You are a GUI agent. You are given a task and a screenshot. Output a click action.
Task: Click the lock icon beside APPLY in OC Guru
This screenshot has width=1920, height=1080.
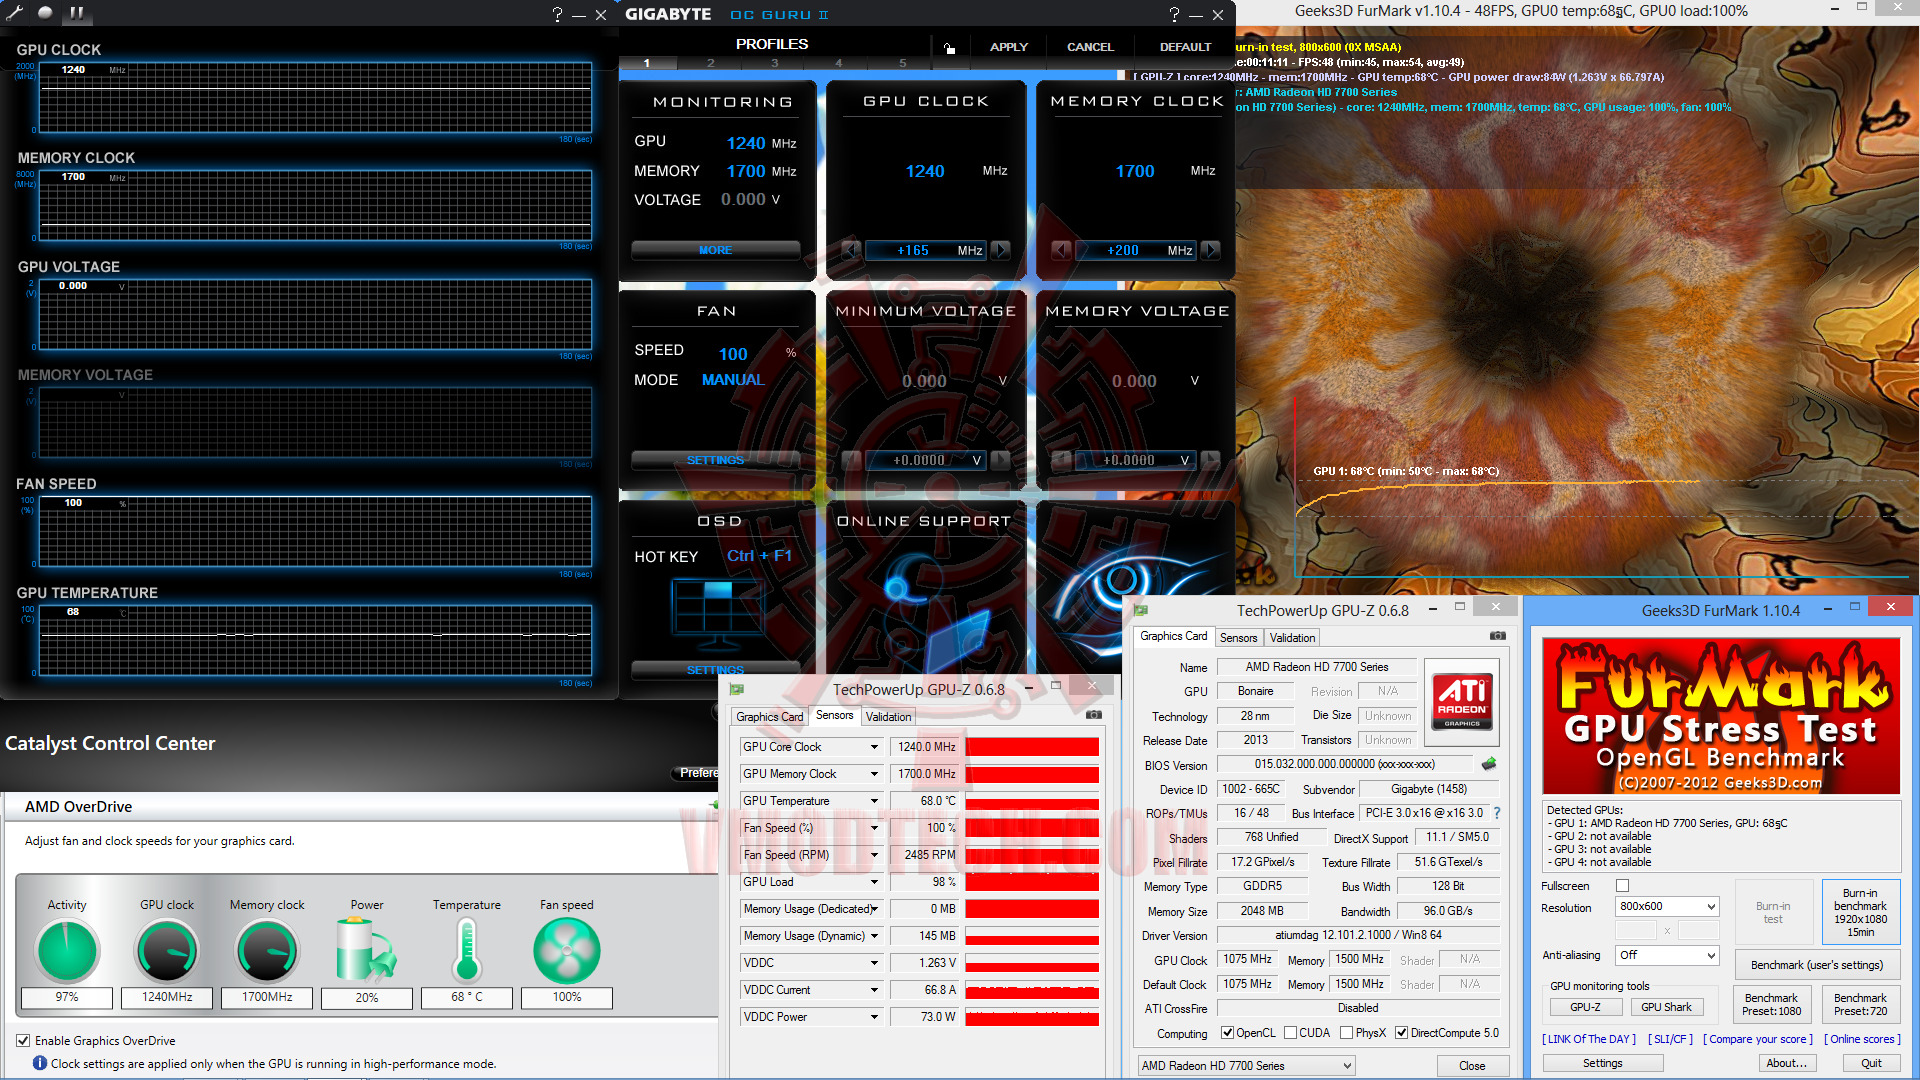[x=949, y=47]
